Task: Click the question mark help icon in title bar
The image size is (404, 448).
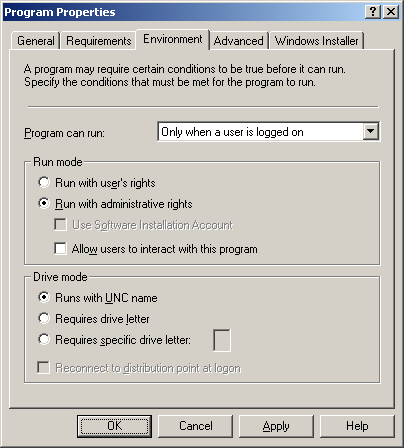Action: (373, 12)
